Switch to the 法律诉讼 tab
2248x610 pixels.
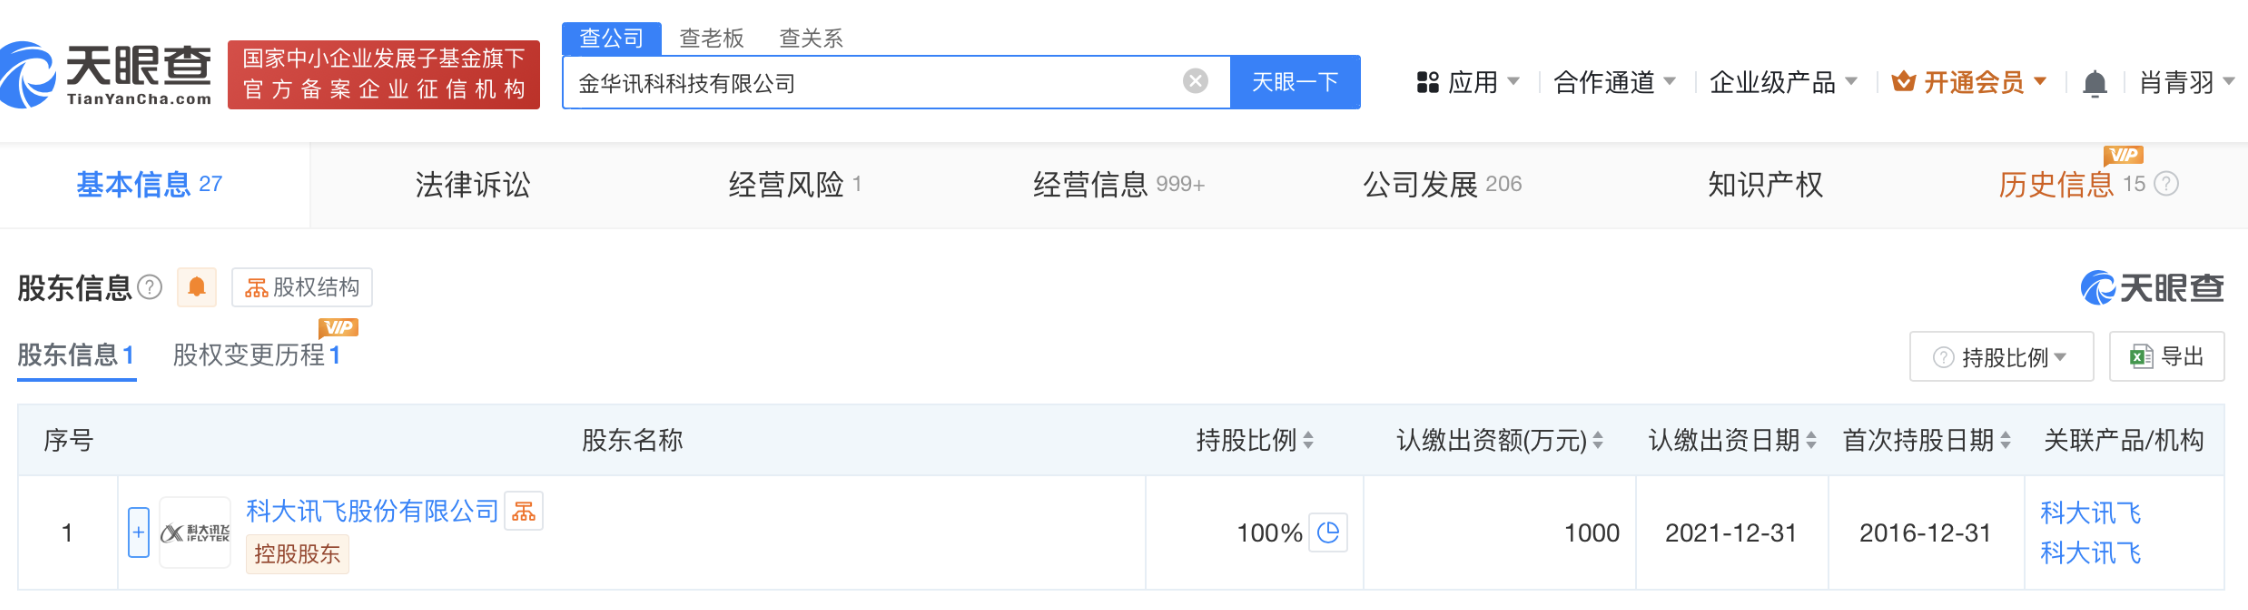click(472, 185)
